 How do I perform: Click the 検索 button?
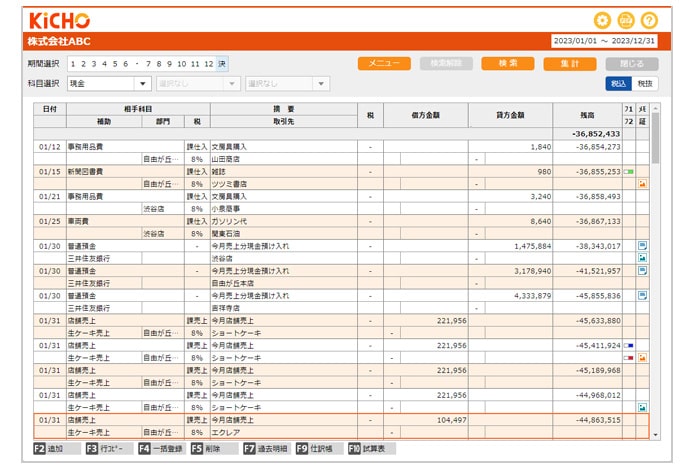tap(507, 63)
